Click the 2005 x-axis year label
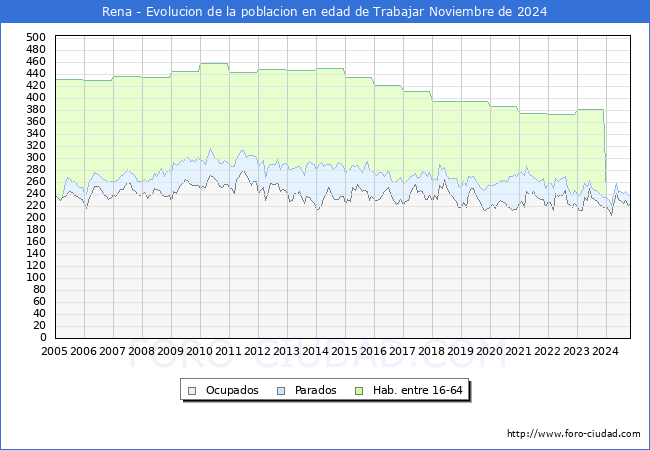650x450 pixels. (x=54, y=351)
